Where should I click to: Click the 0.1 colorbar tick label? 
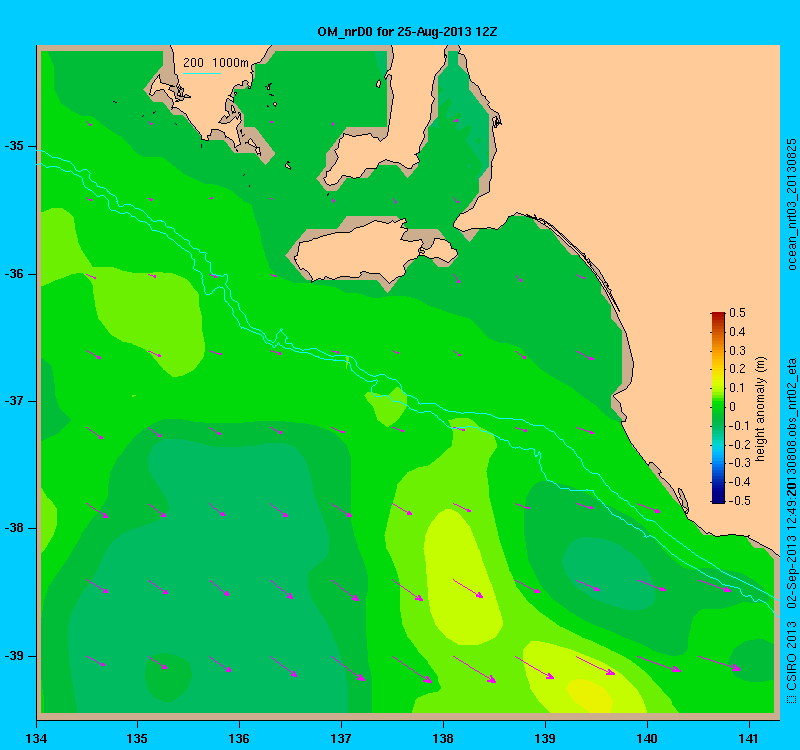(x=737, y=388)
